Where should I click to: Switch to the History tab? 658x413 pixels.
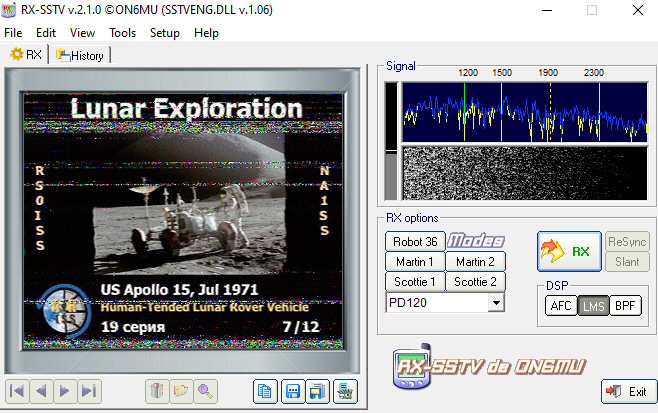pos(80,55)
